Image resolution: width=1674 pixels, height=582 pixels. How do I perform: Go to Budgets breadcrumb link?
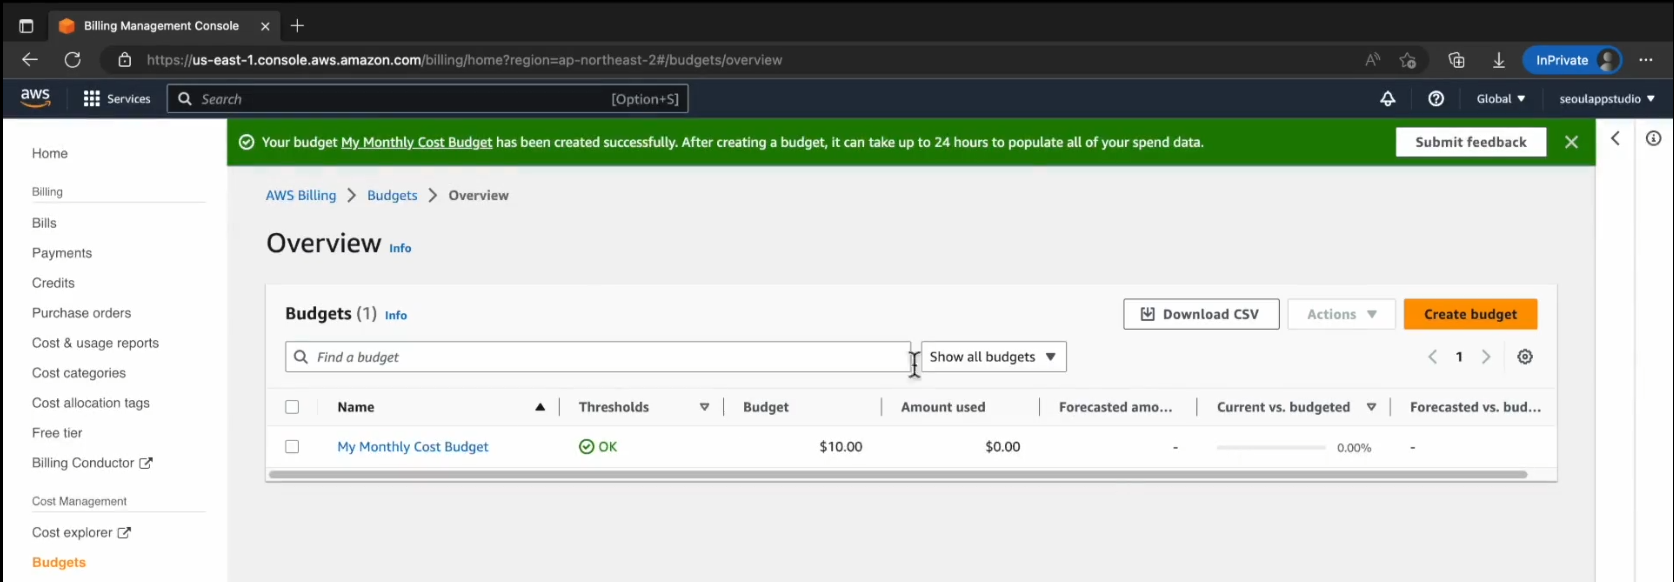pyautogui.click(x=392, y=195)
